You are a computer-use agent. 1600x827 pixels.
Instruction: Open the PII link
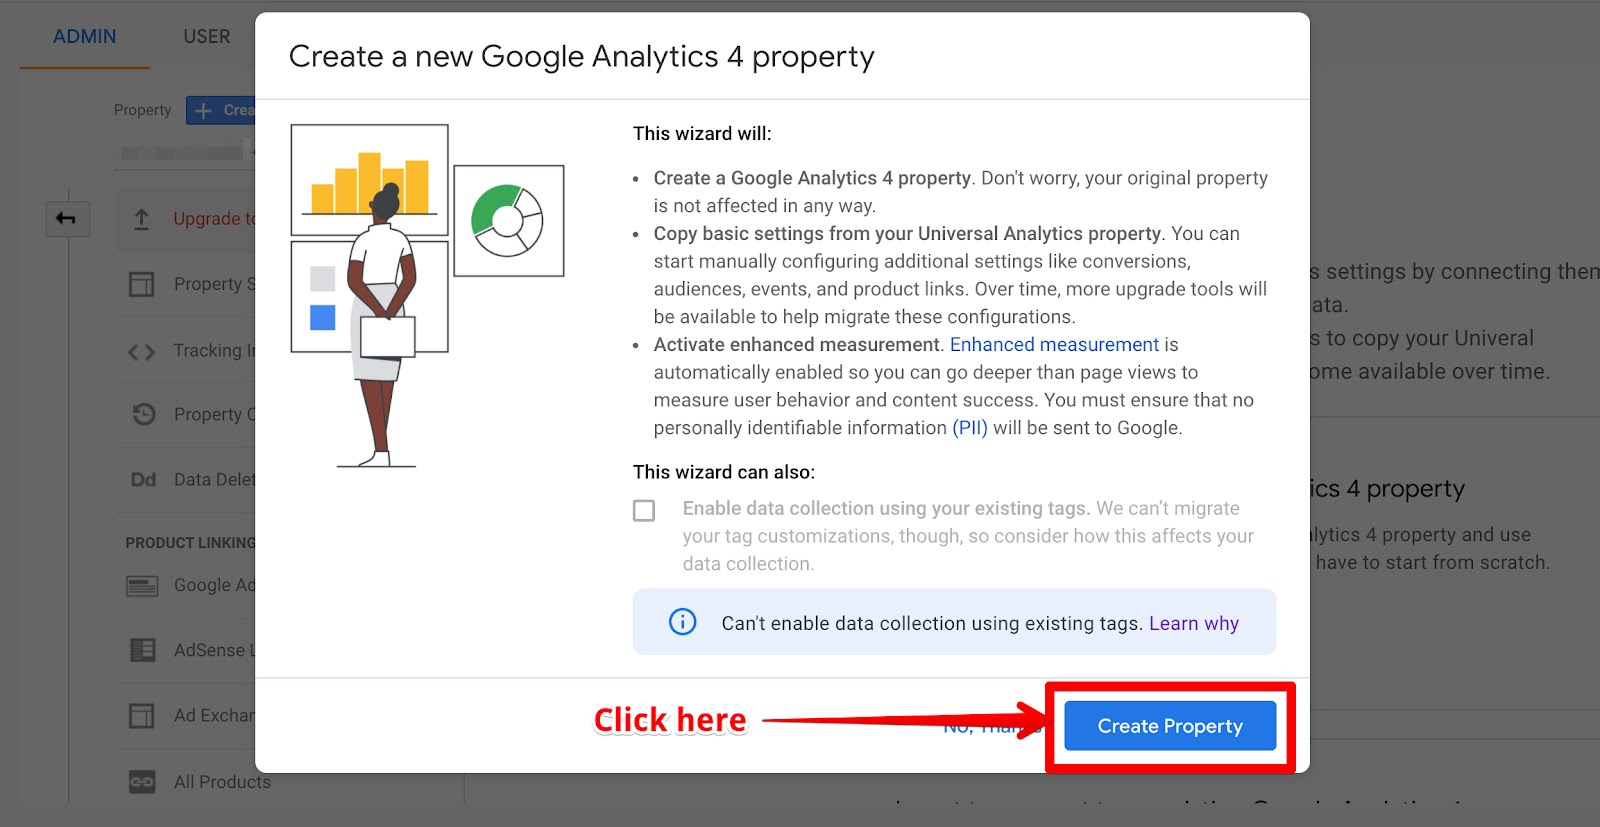[x=969, y=428]
